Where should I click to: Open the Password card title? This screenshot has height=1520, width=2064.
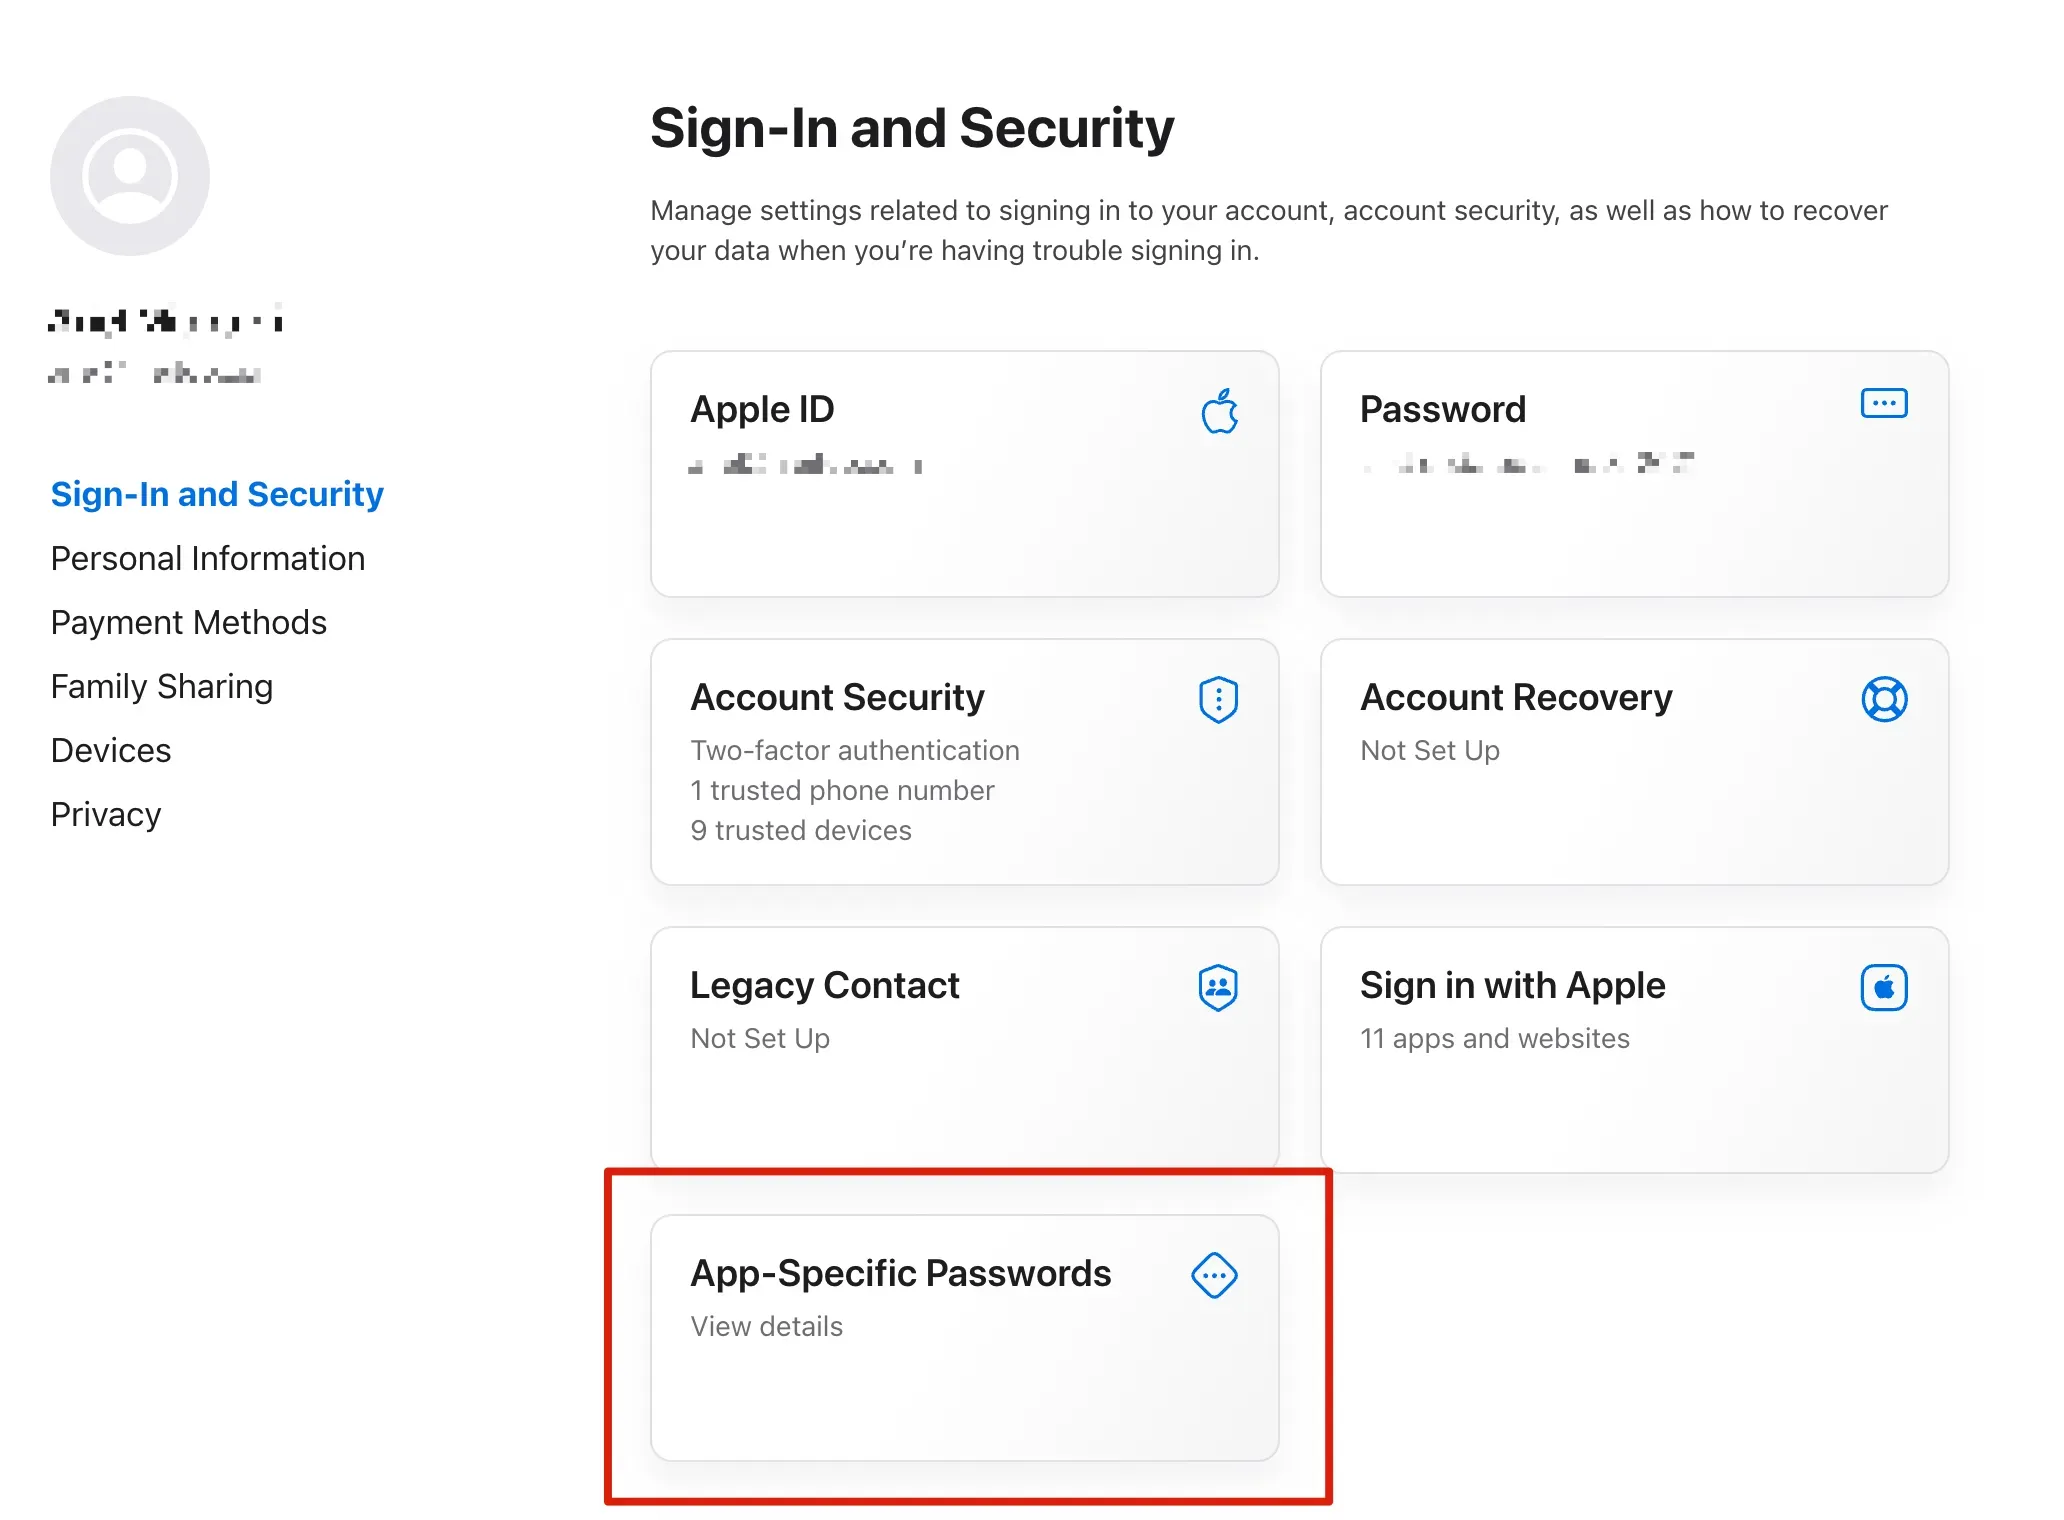1442,409
